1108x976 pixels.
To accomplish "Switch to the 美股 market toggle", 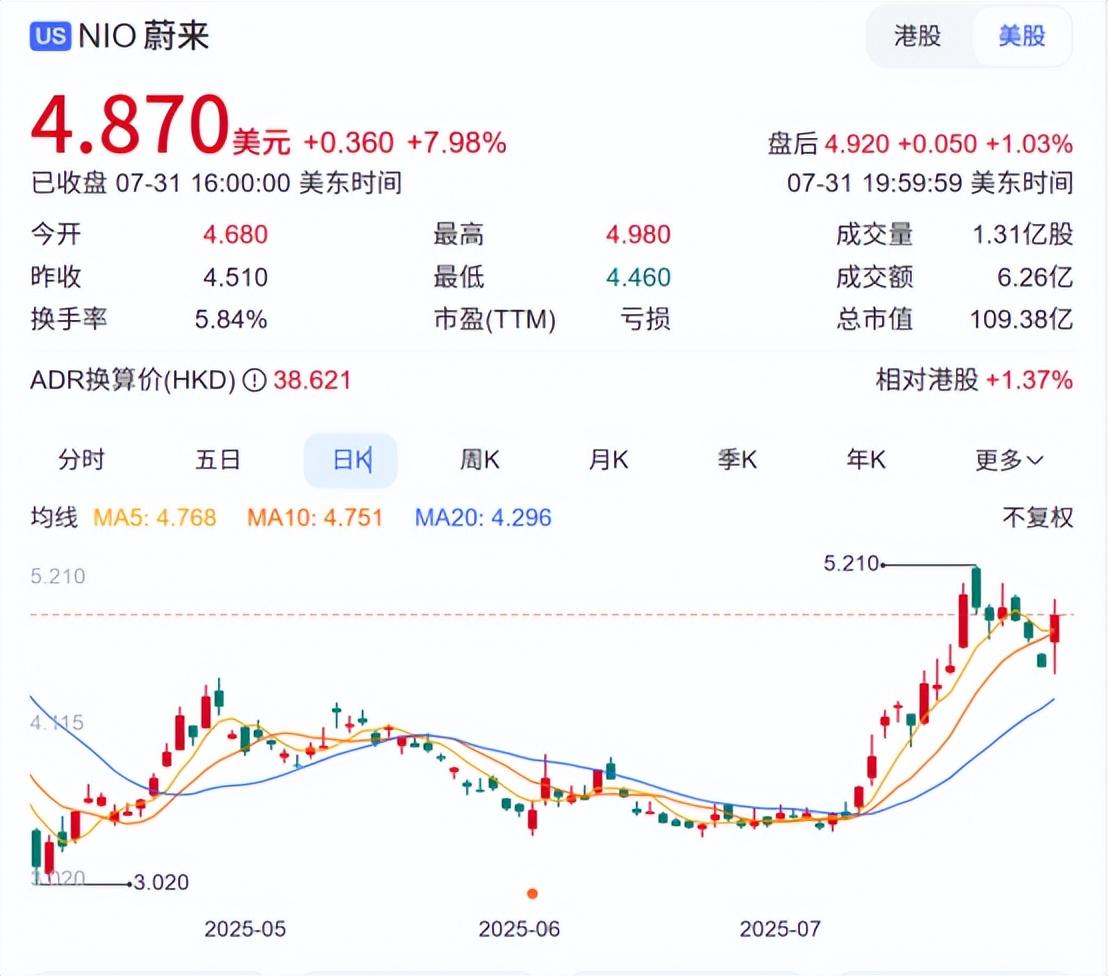I will 1022,35.
